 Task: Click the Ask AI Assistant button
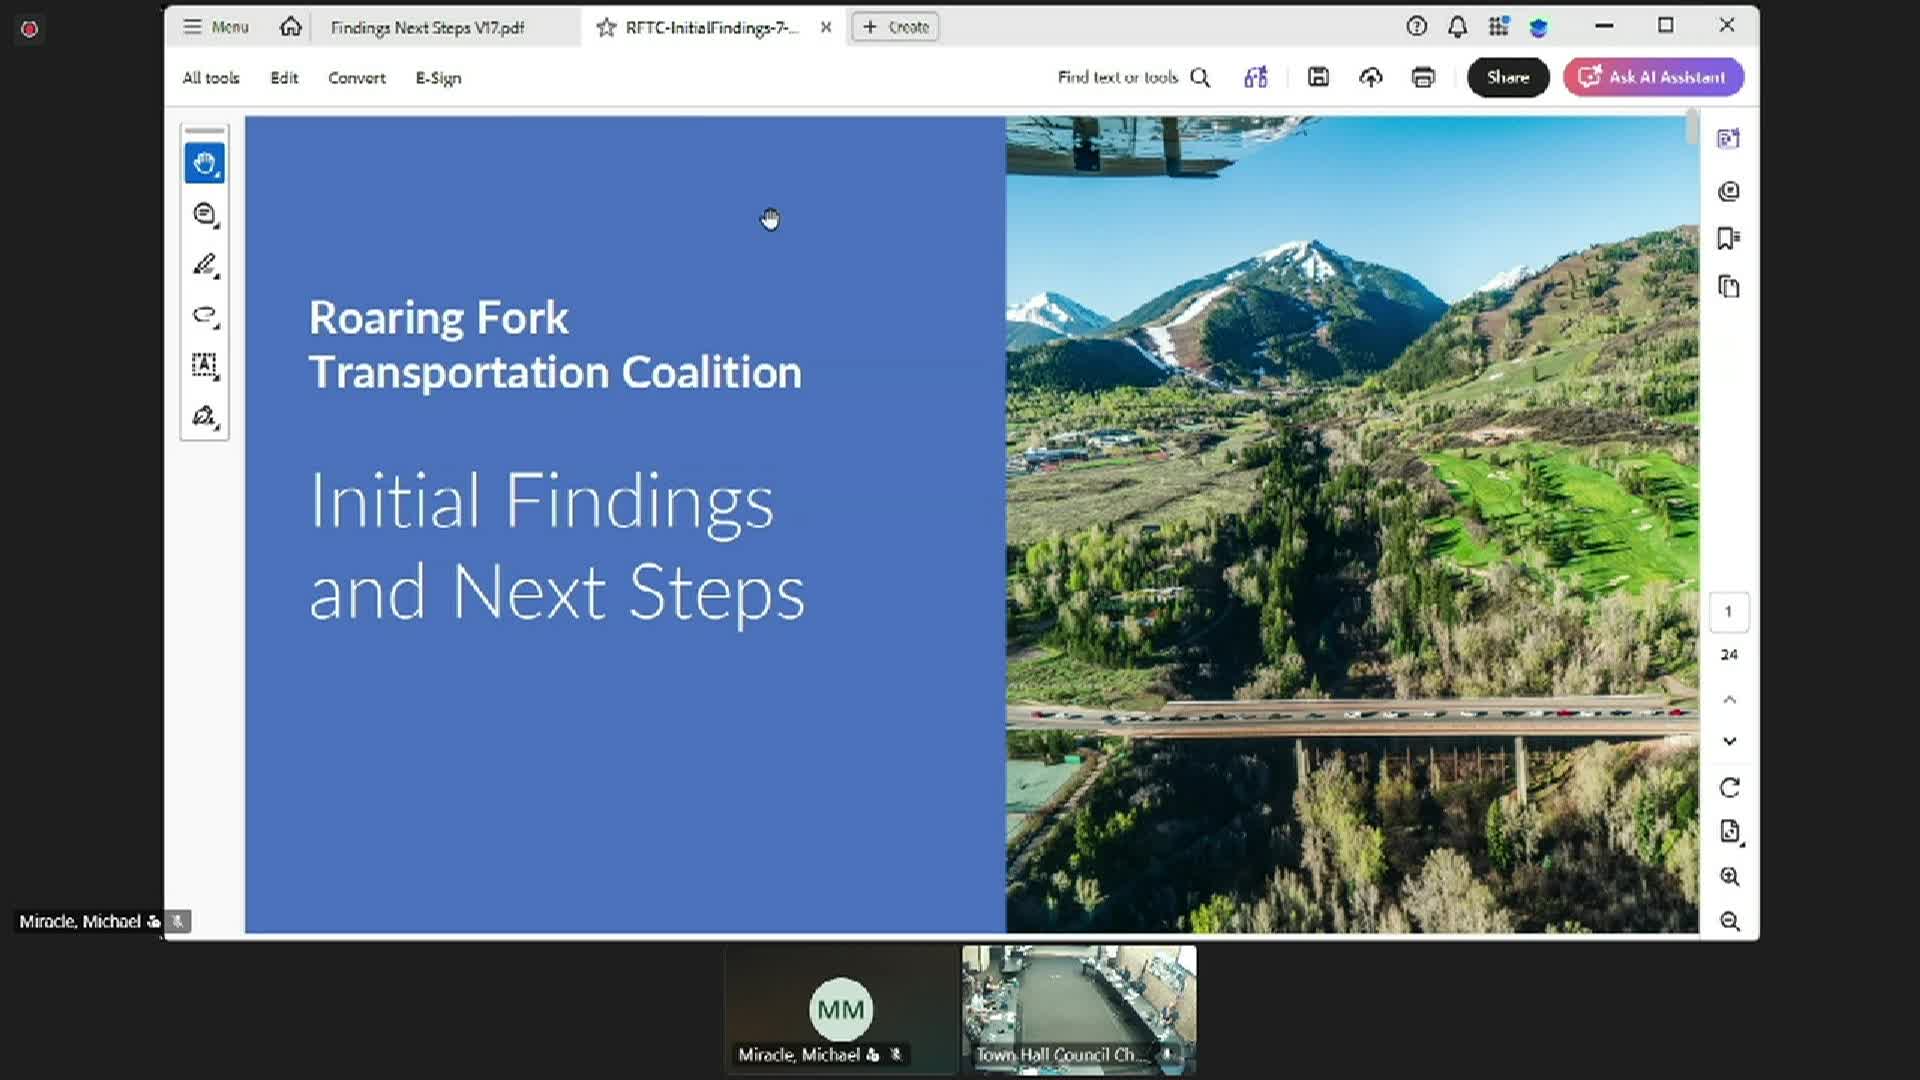click(x=1653, y=77)
